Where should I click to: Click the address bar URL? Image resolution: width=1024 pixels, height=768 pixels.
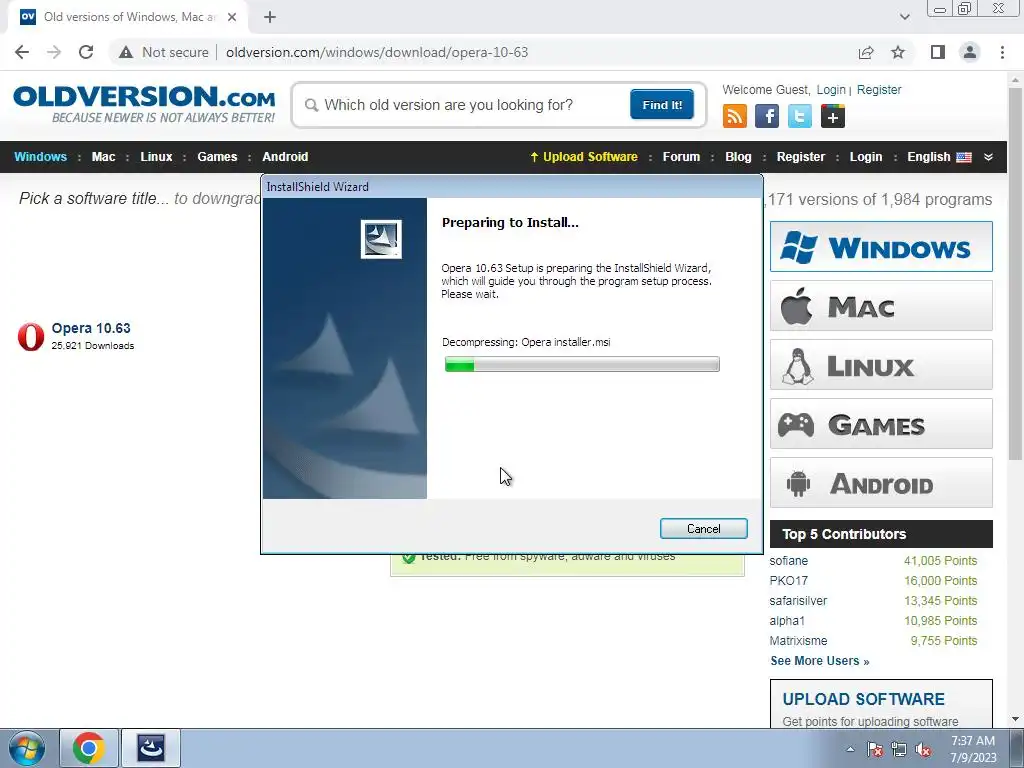[x=377, y=52]
